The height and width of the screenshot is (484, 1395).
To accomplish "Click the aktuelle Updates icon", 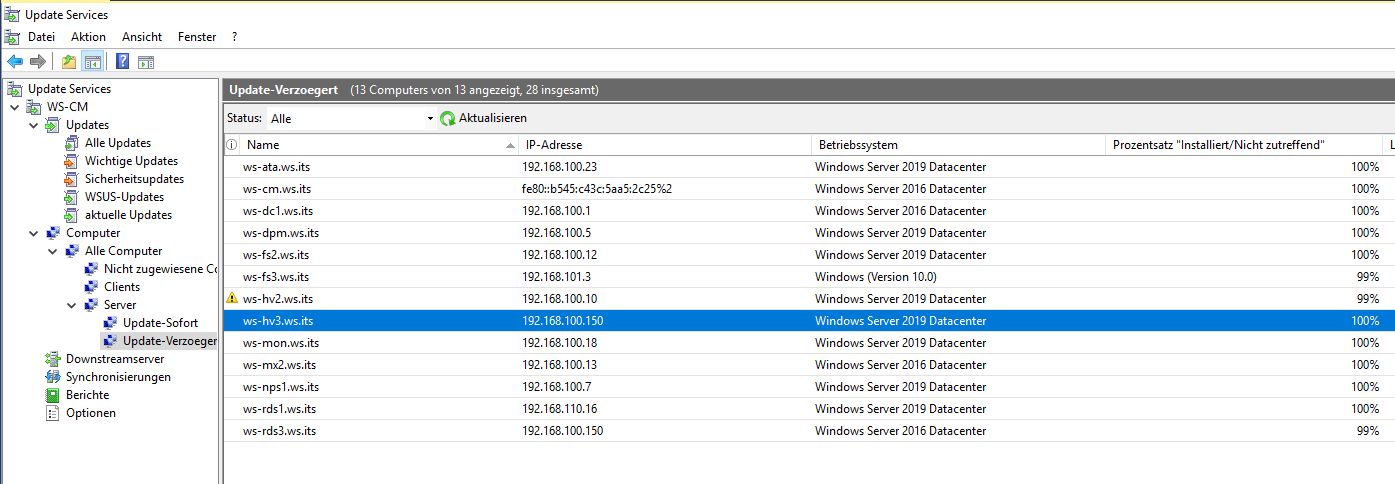I will coord(71,215).
